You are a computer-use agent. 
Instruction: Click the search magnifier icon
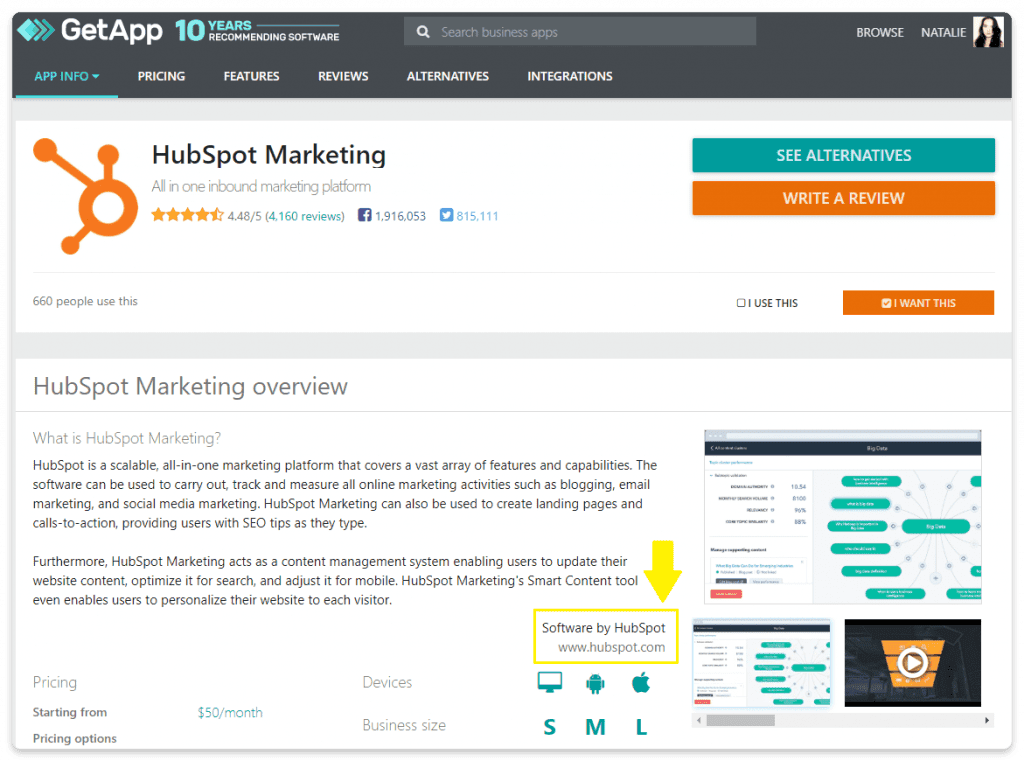[423, 32]
